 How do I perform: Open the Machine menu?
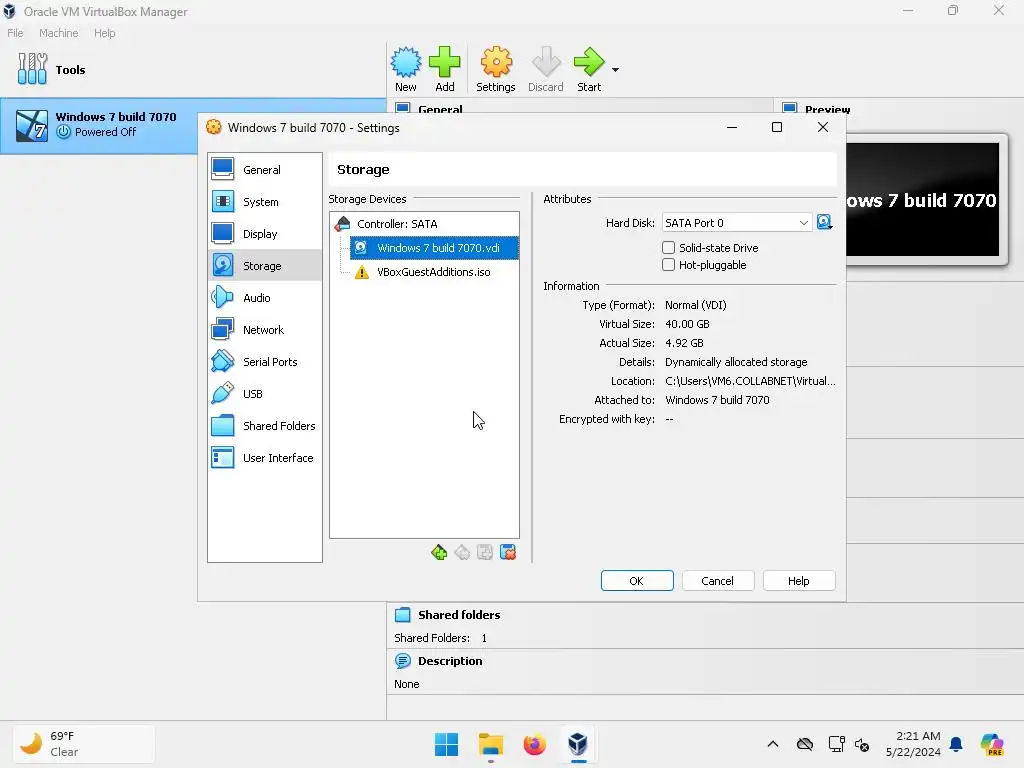[x=58, y=33]
